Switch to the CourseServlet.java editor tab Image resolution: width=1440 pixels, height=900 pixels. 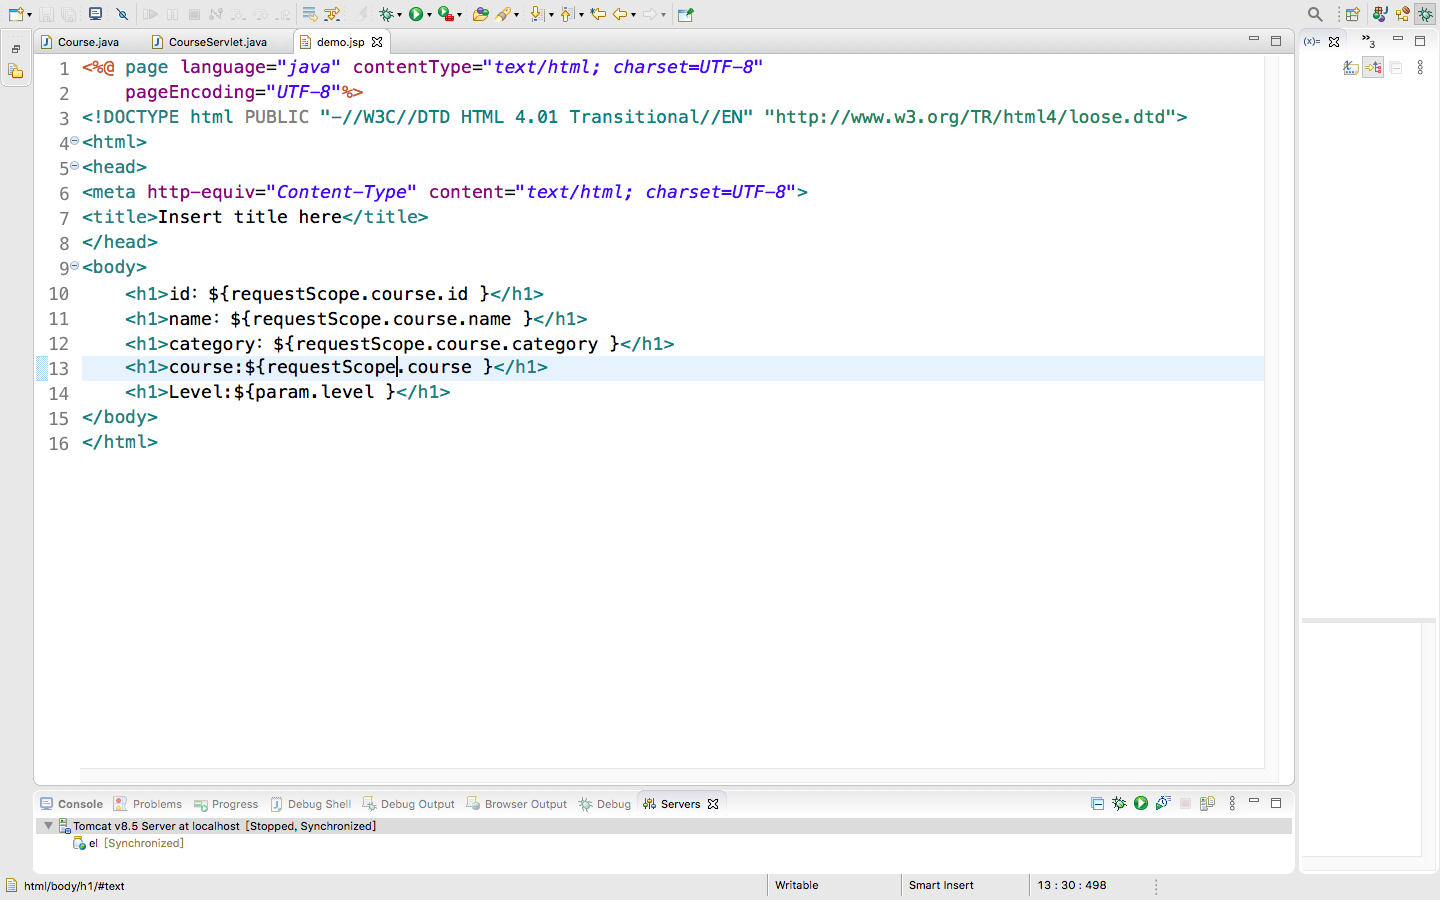(x=209, y=42)
